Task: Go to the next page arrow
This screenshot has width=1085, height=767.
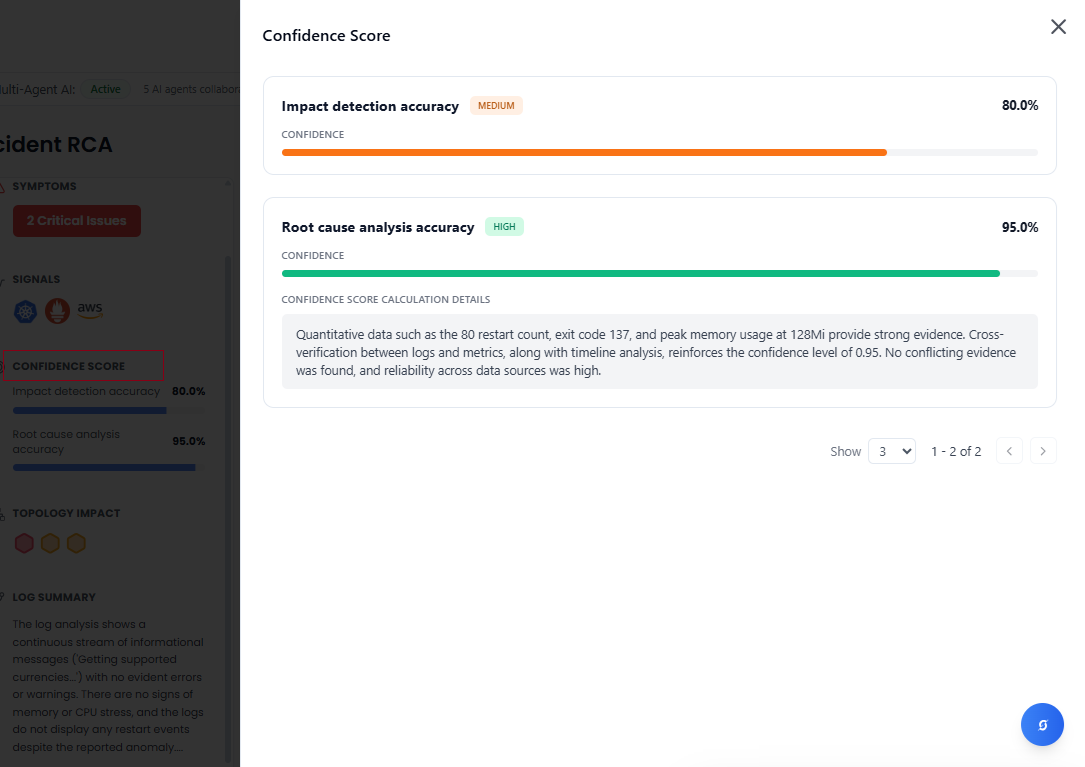Action: pos(1043,451)
